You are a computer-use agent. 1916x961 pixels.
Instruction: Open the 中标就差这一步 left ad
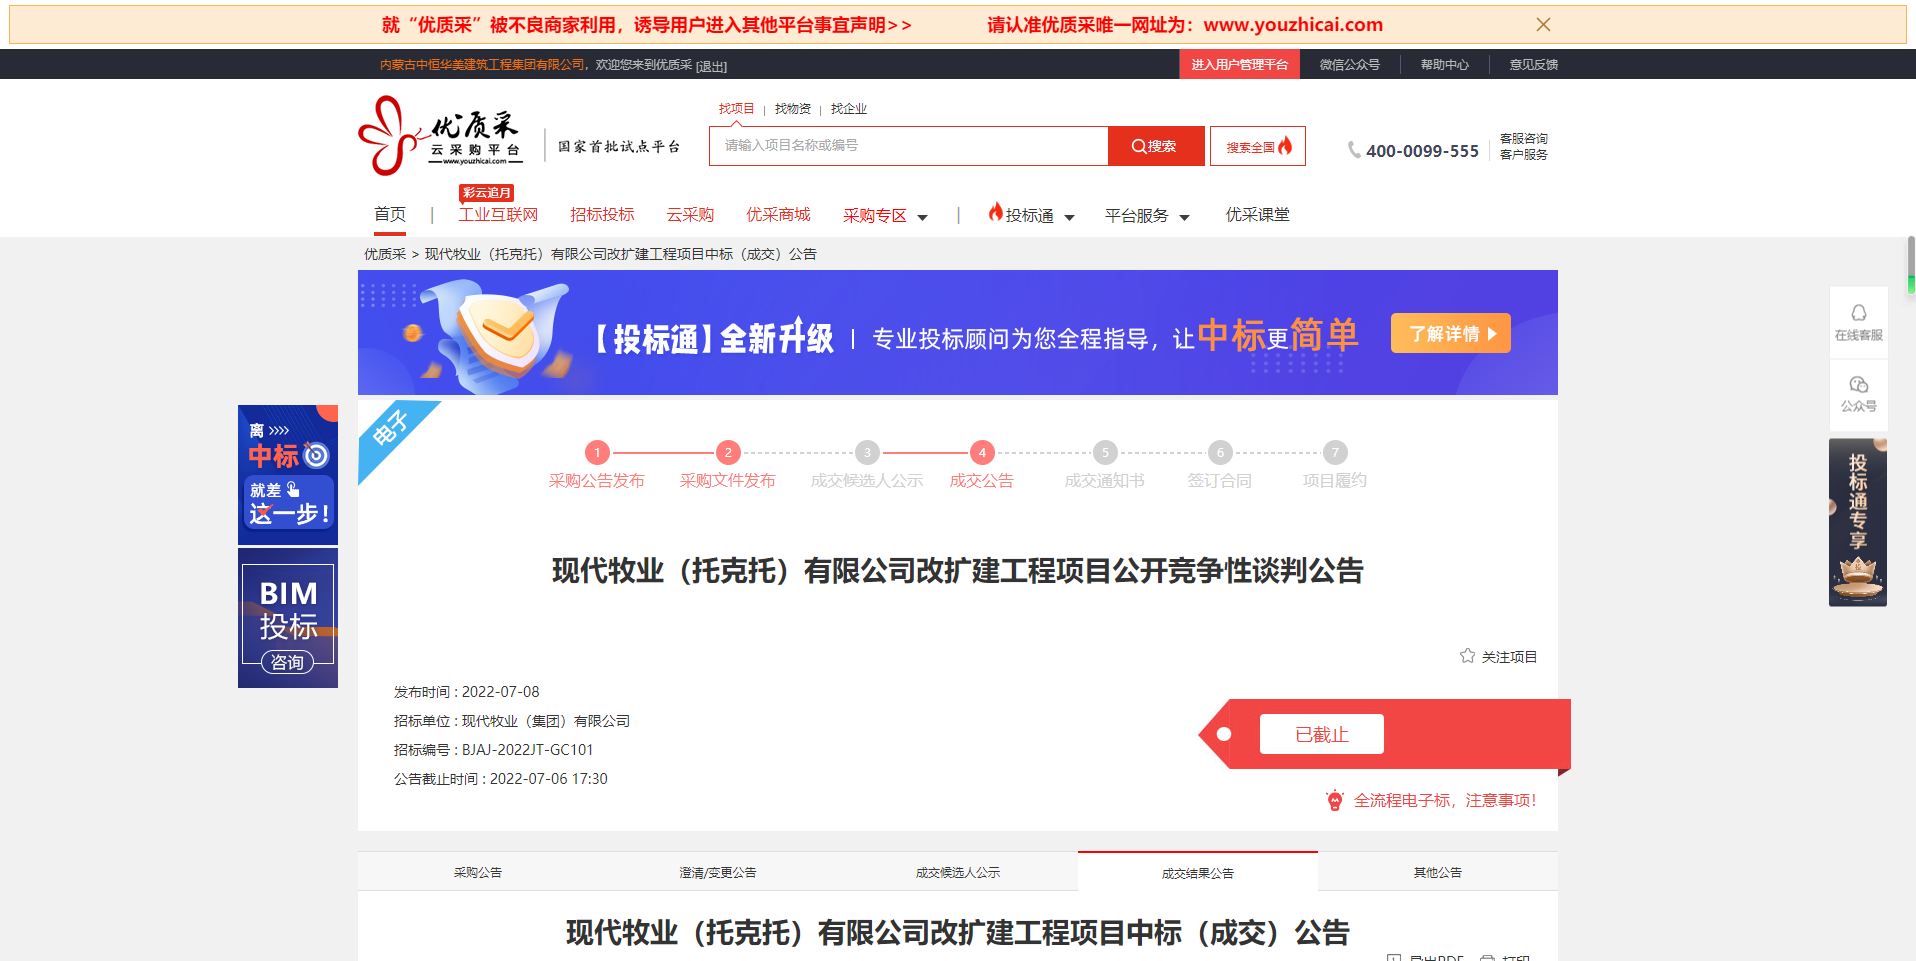coord(288,475)
